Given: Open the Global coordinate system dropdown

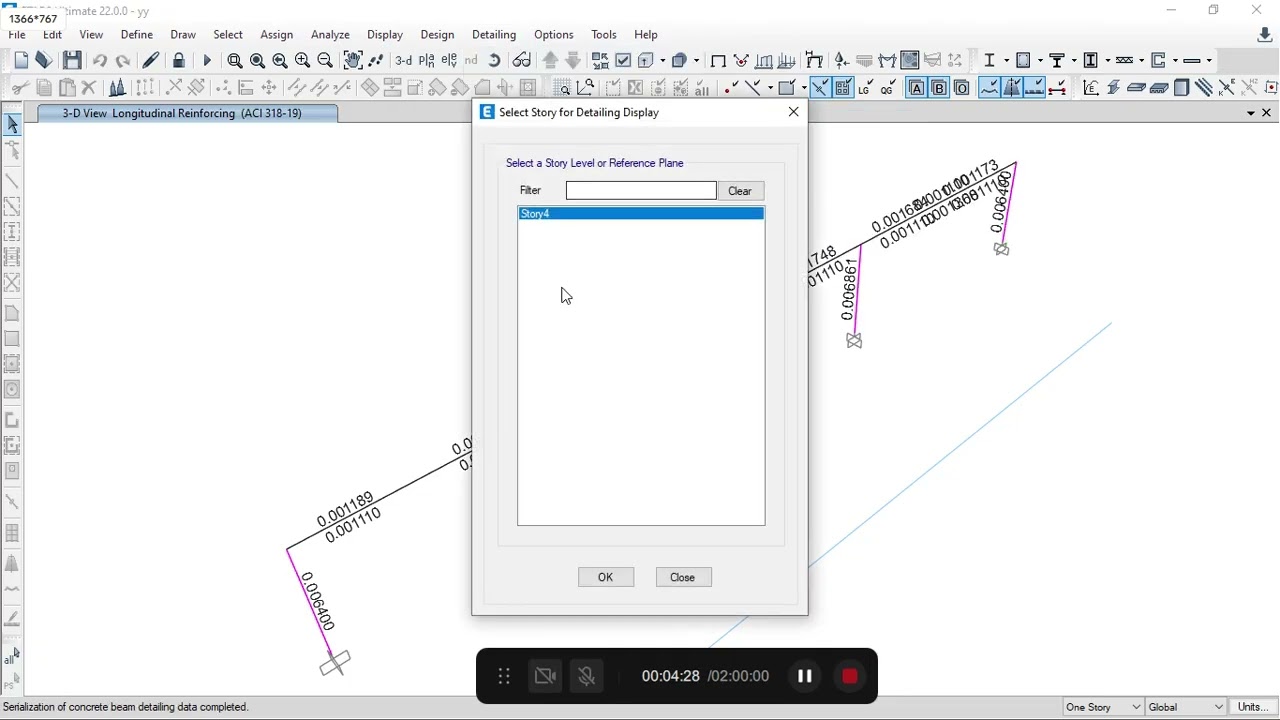Looking at the screenshot, I should pyautogui.click(x=1186, y=707).
